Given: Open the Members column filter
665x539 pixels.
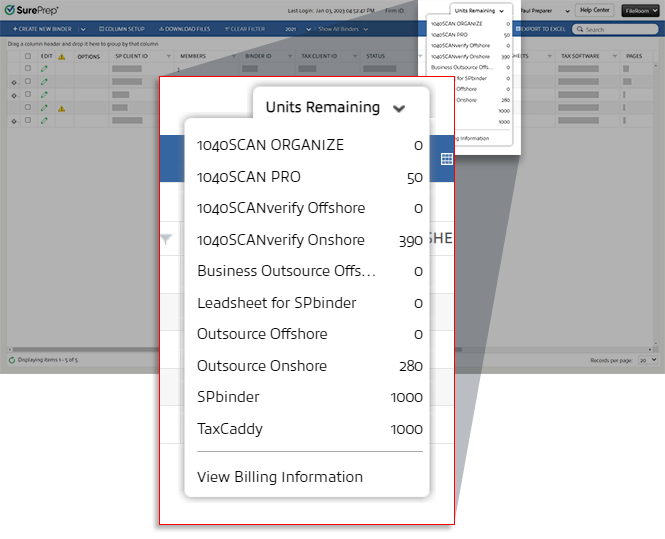Looking at the screenshot, I should click(234, 56).
